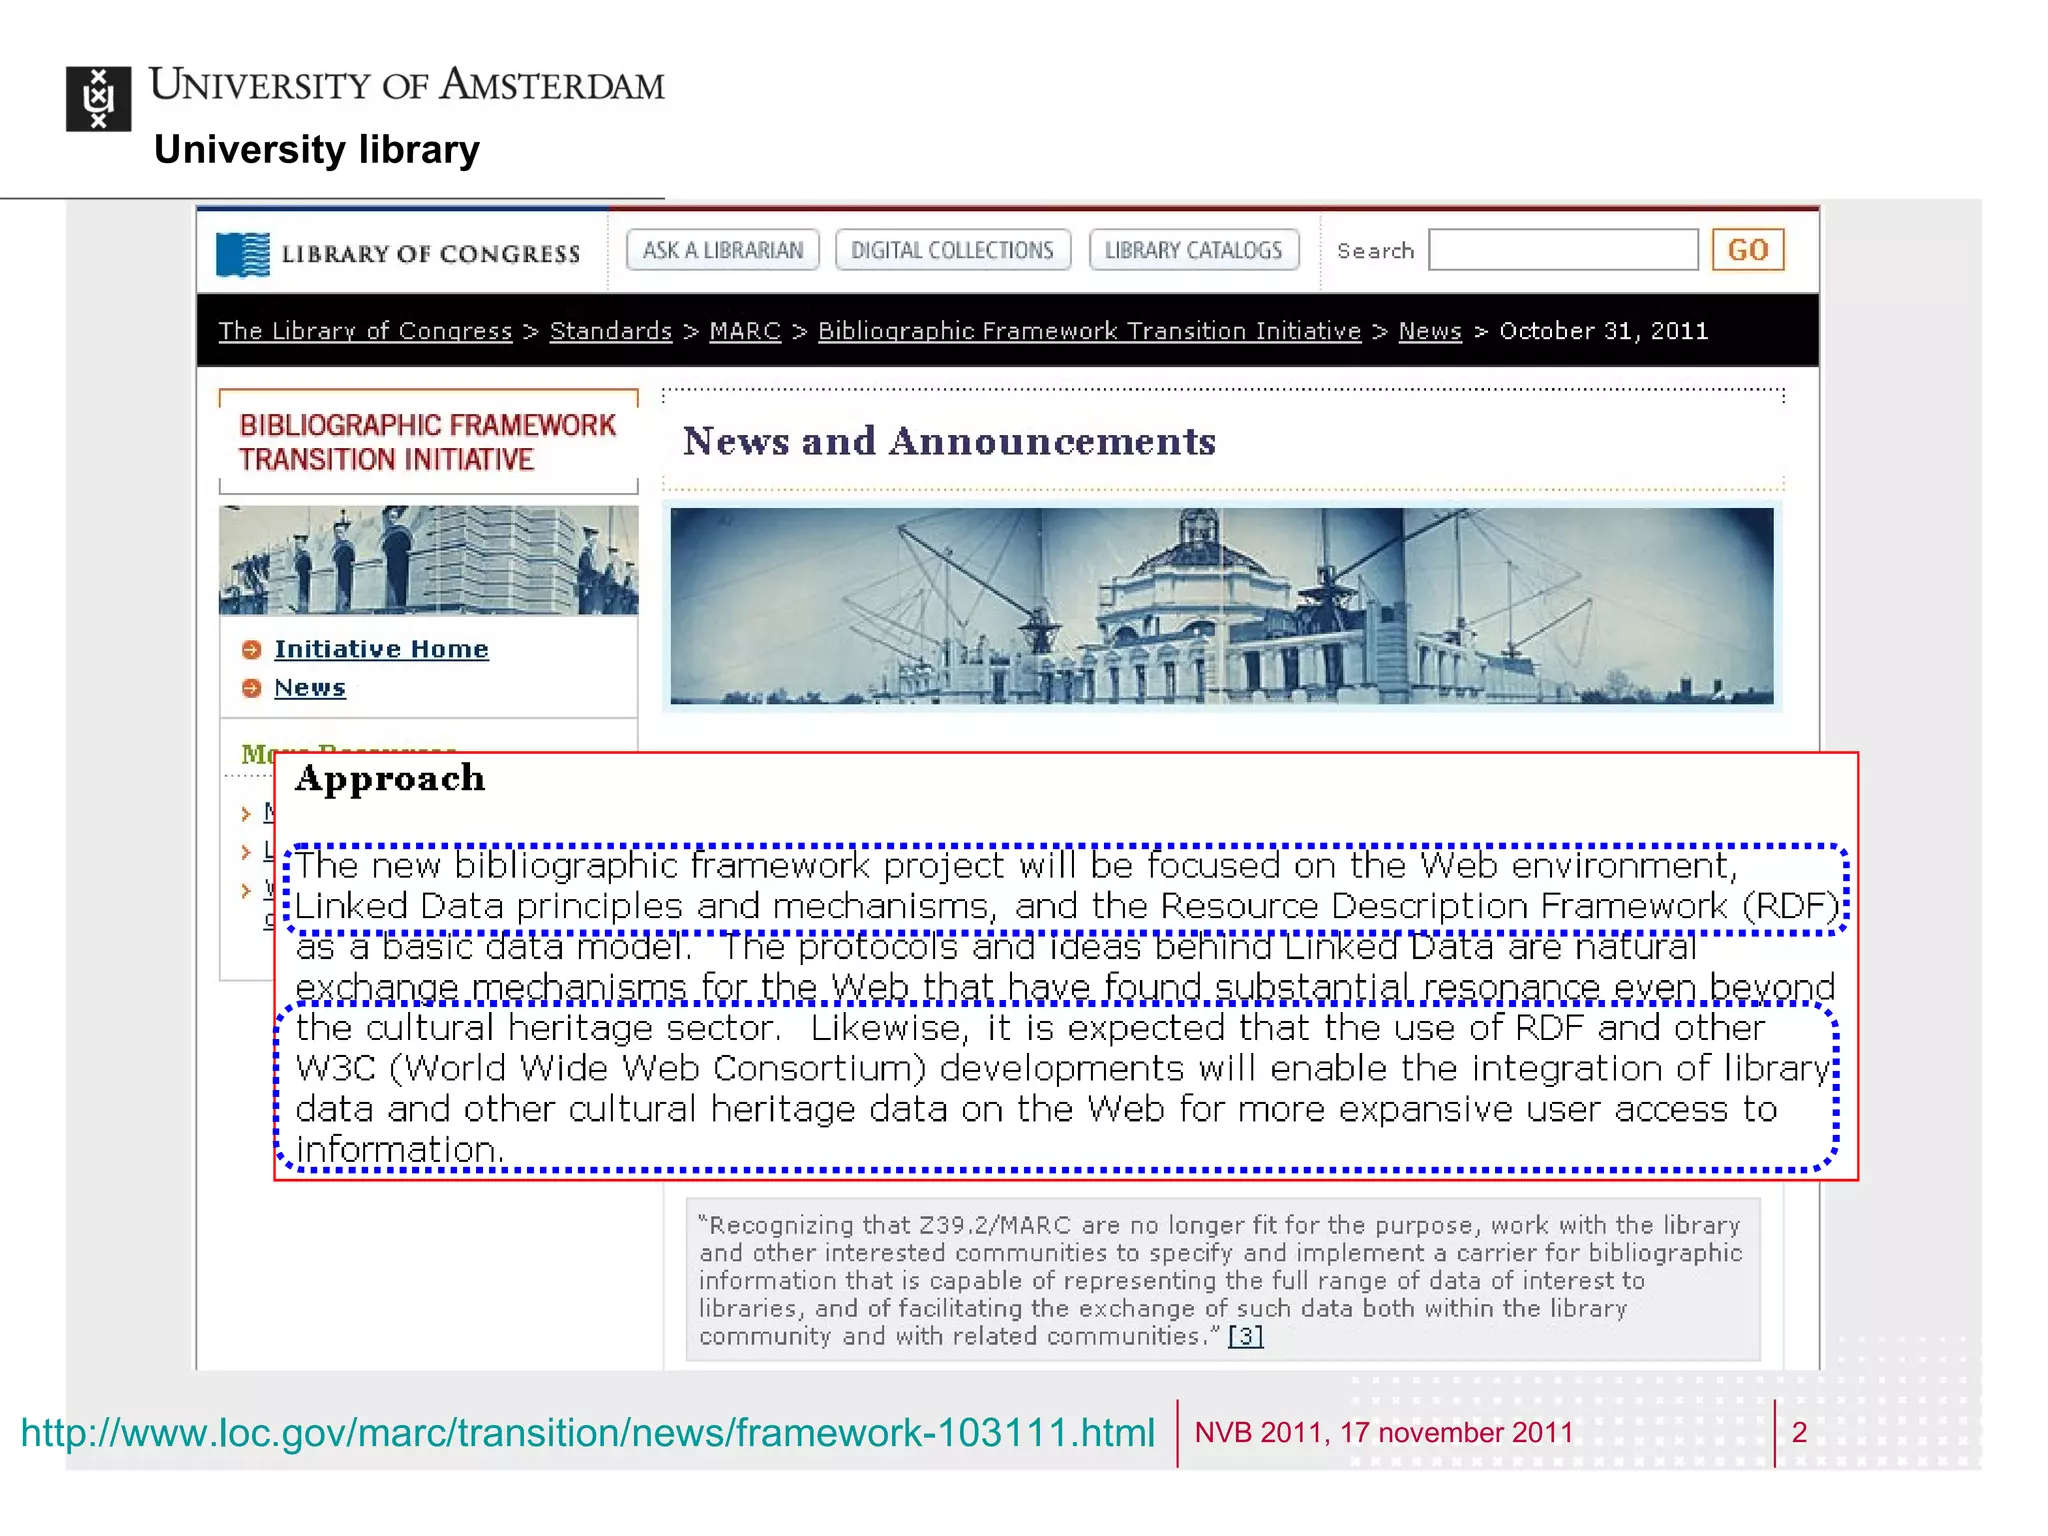
Task: Follow The Library of Congress breadcrumb link
Action: pos(365,331)
